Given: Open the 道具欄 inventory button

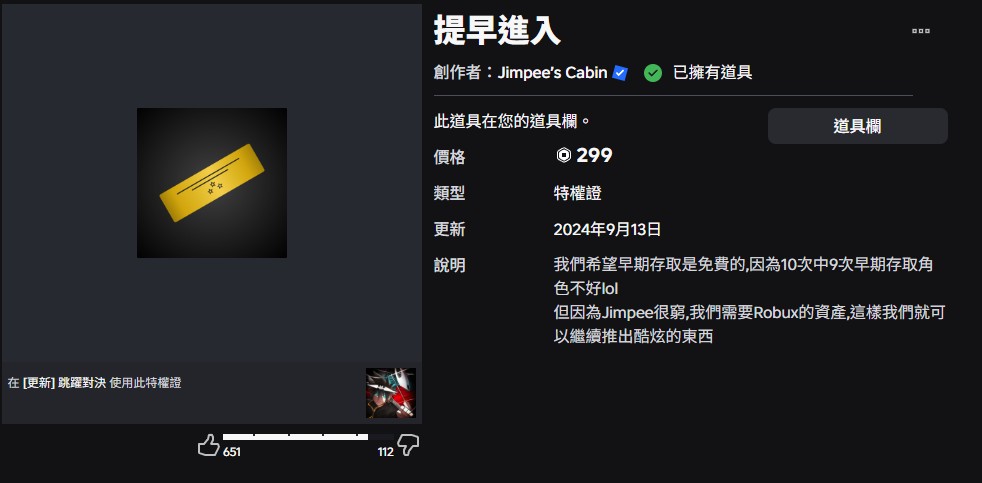Looking at the screenshot, I should pyautogui.click(x=857, y=126).
